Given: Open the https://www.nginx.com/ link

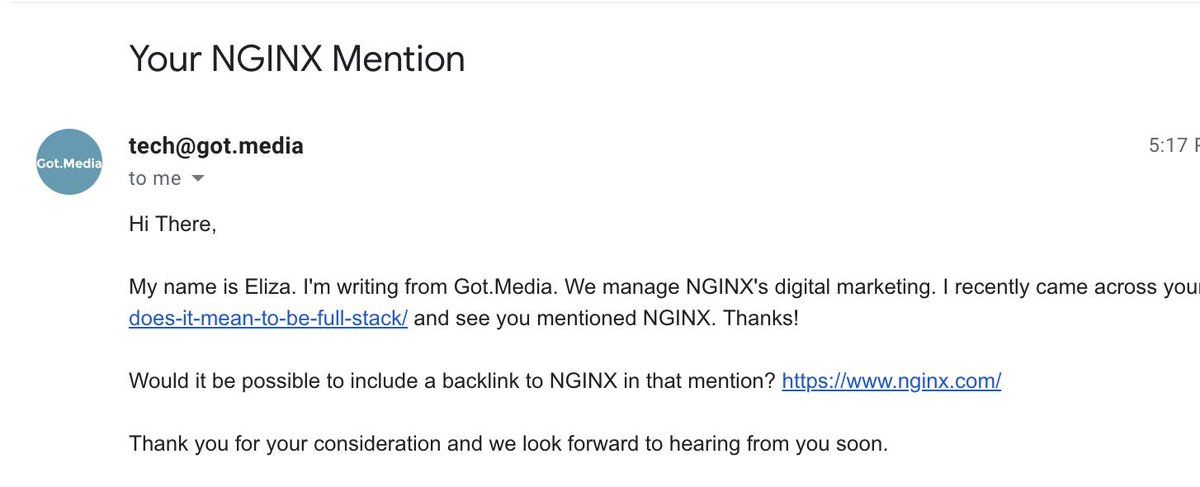Looking at the screenshot, I should coord(891,381).
